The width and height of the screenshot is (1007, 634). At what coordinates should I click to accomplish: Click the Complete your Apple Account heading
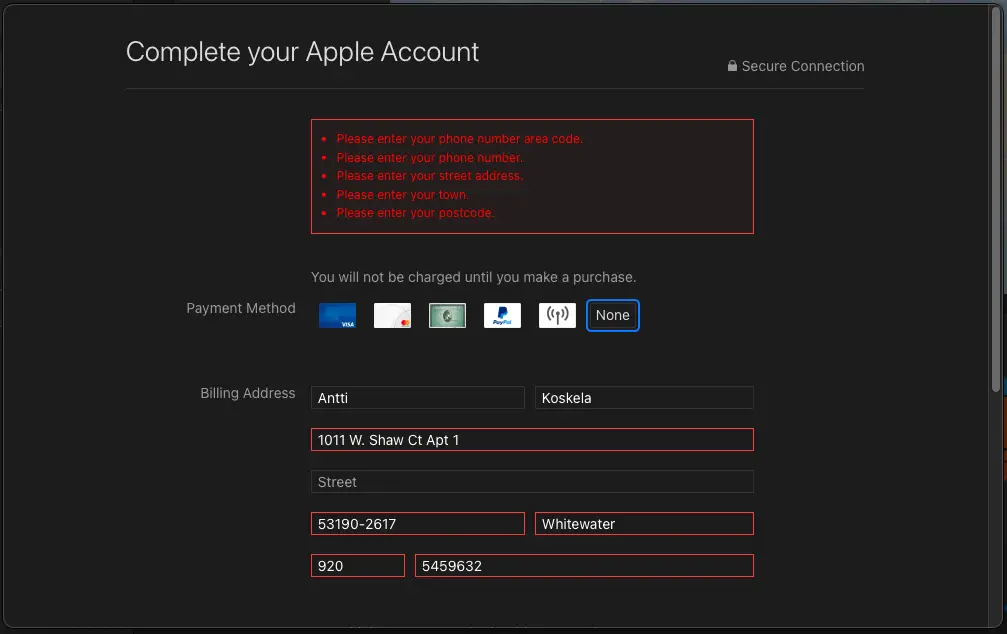[x=302, y=52]
